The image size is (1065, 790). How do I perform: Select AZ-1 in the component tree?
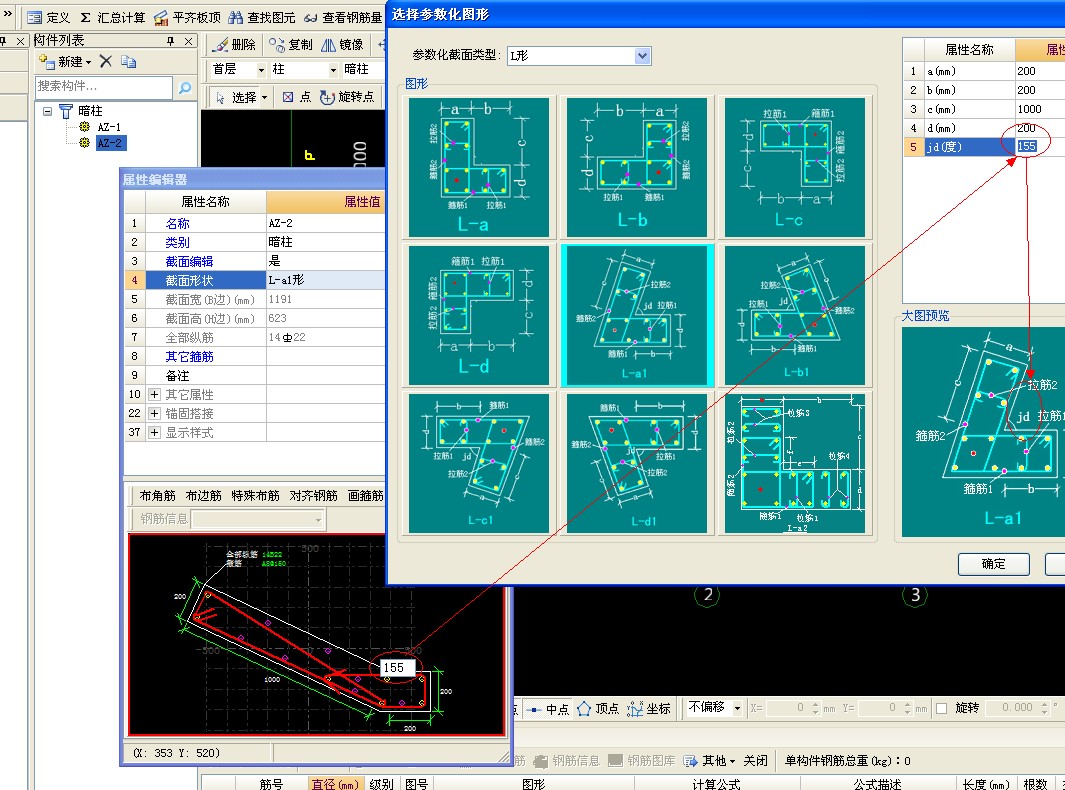tap(109, 127)
